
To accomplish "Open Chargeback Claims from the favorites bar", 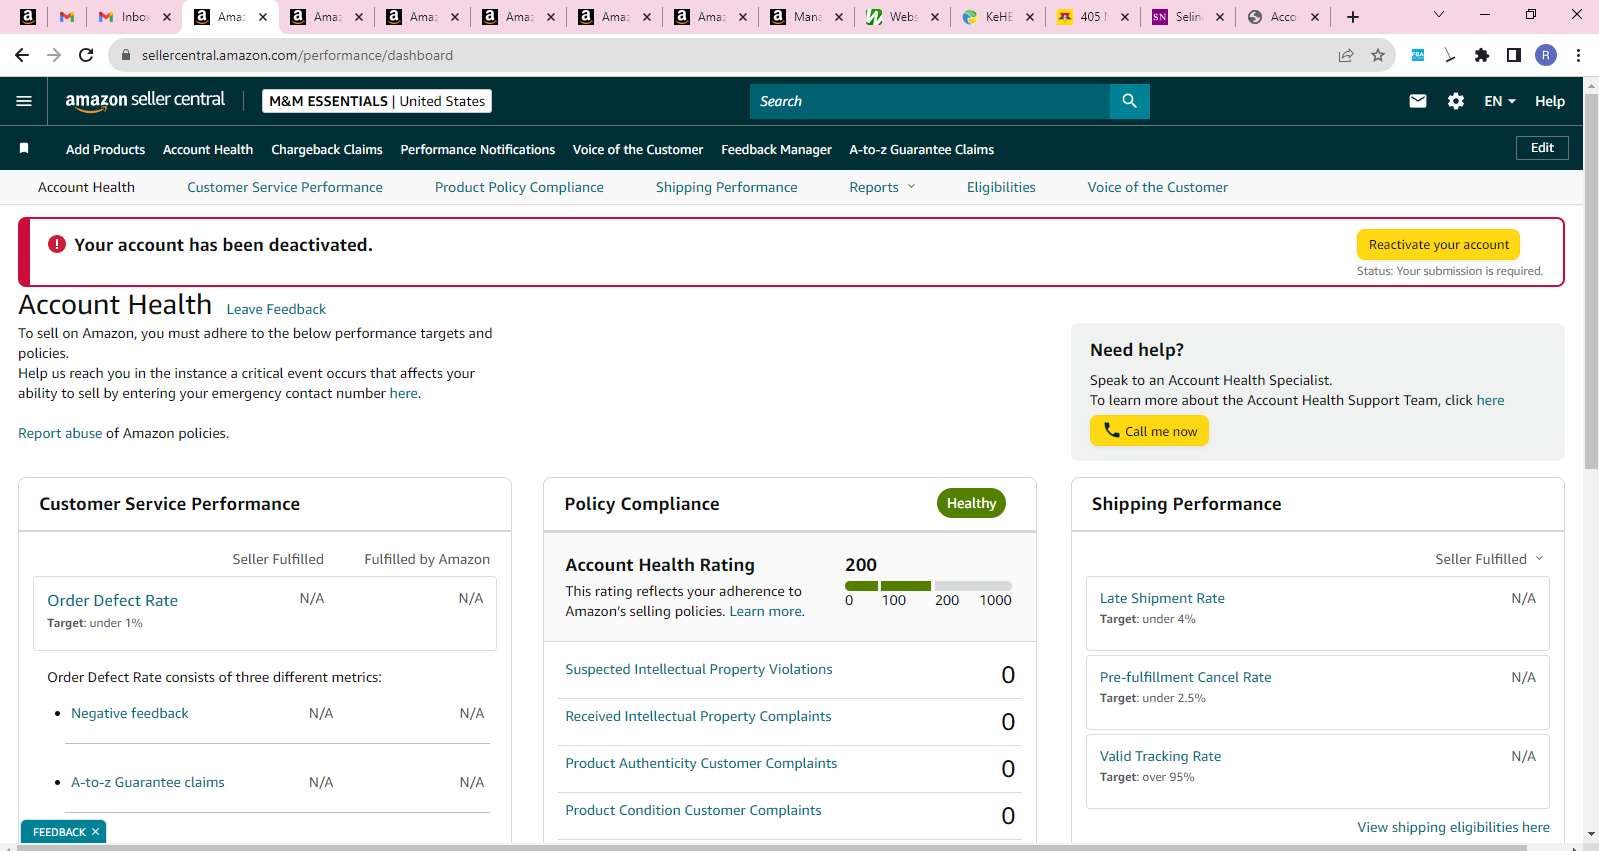I will (x=327, y=149).
